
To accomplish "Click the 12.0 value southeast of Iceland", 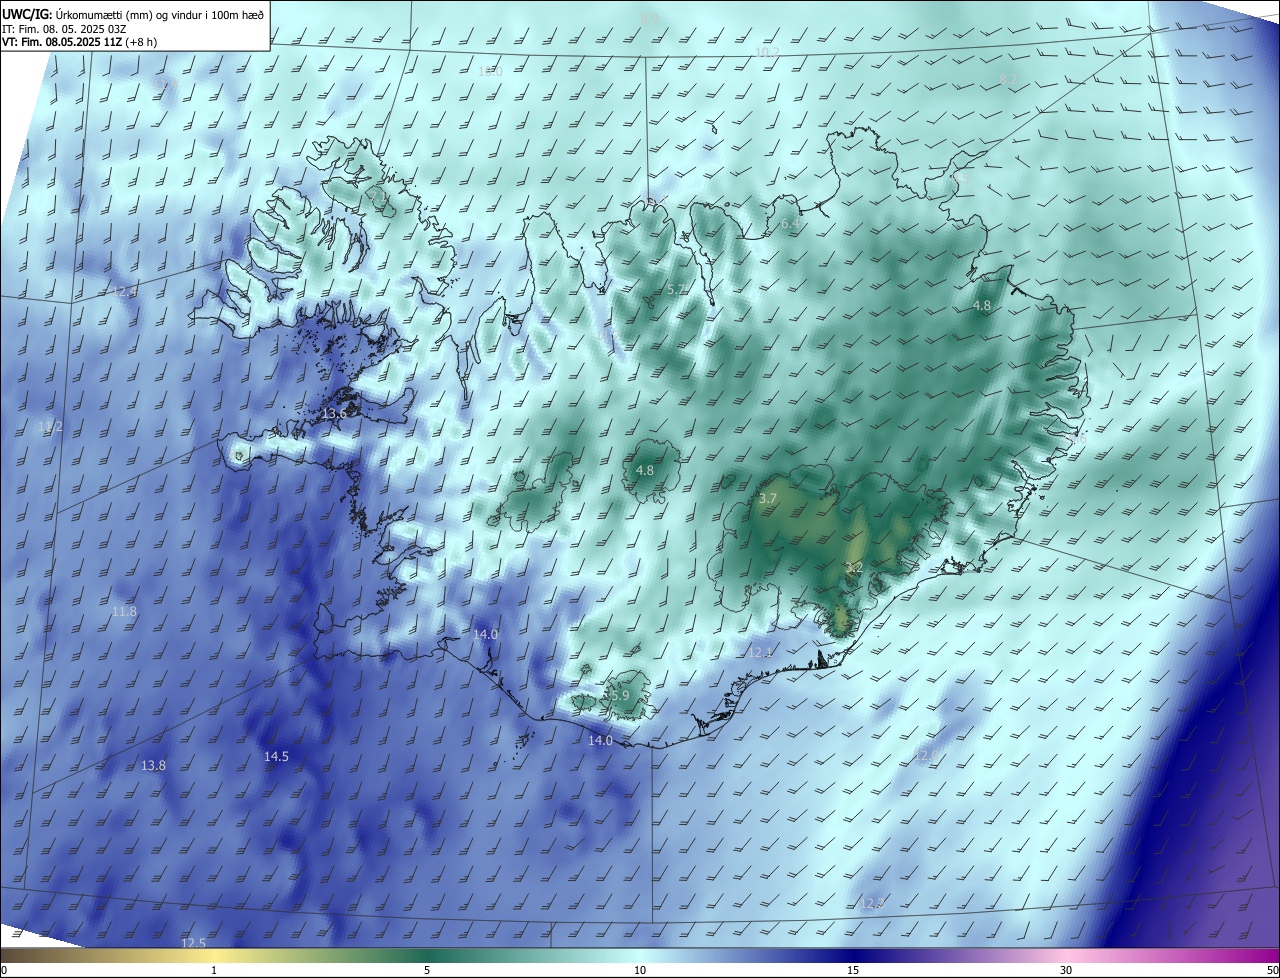I will click(926, 757).
